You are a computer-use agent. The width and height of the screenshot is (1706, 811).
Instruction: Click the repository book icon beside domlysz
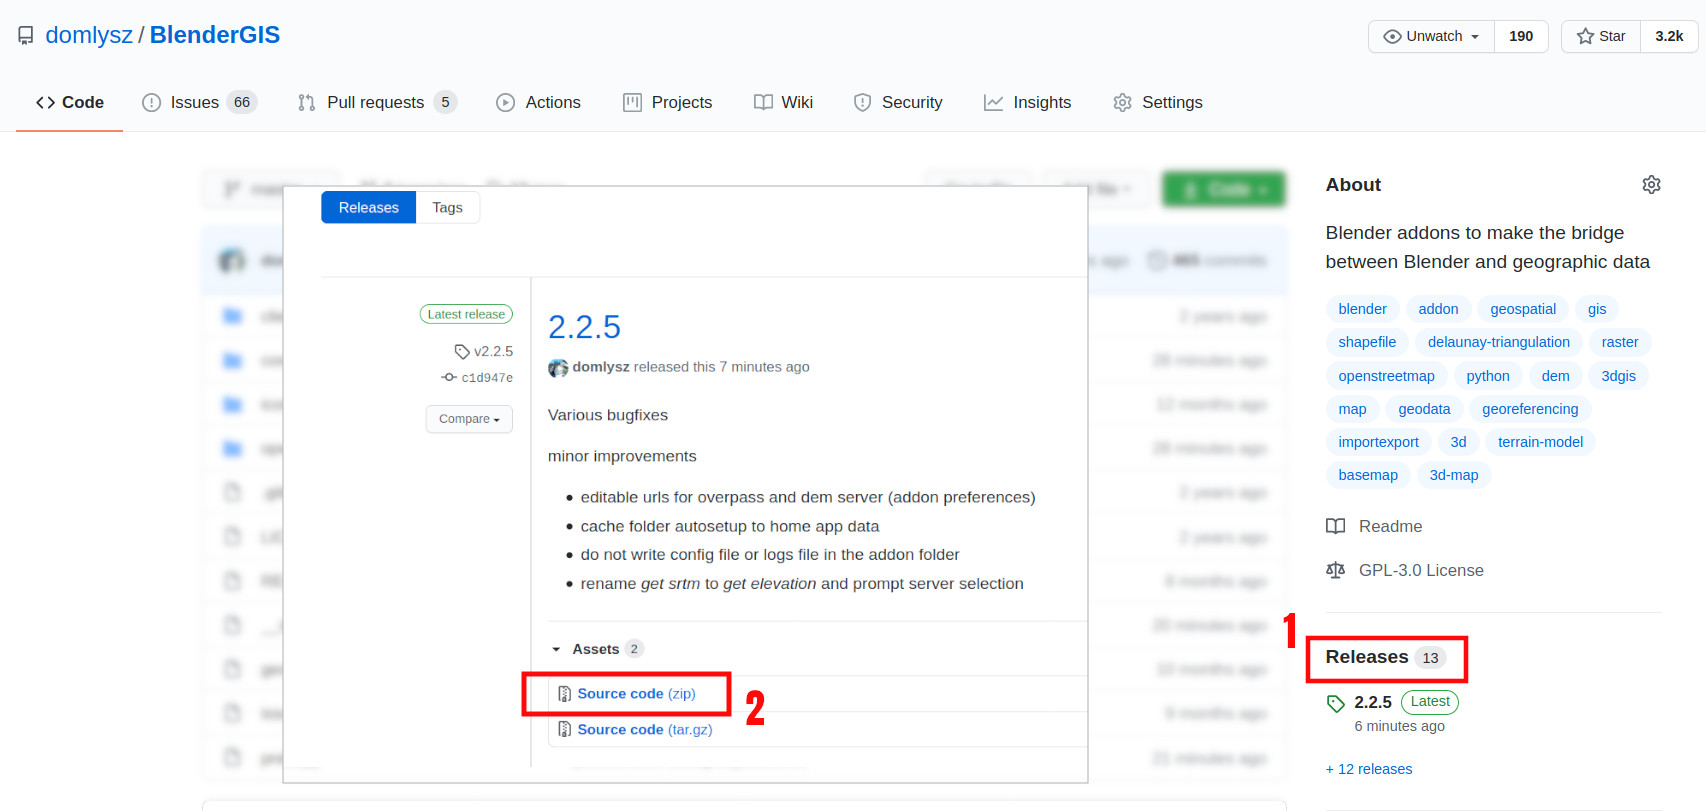tap(25, 36)
